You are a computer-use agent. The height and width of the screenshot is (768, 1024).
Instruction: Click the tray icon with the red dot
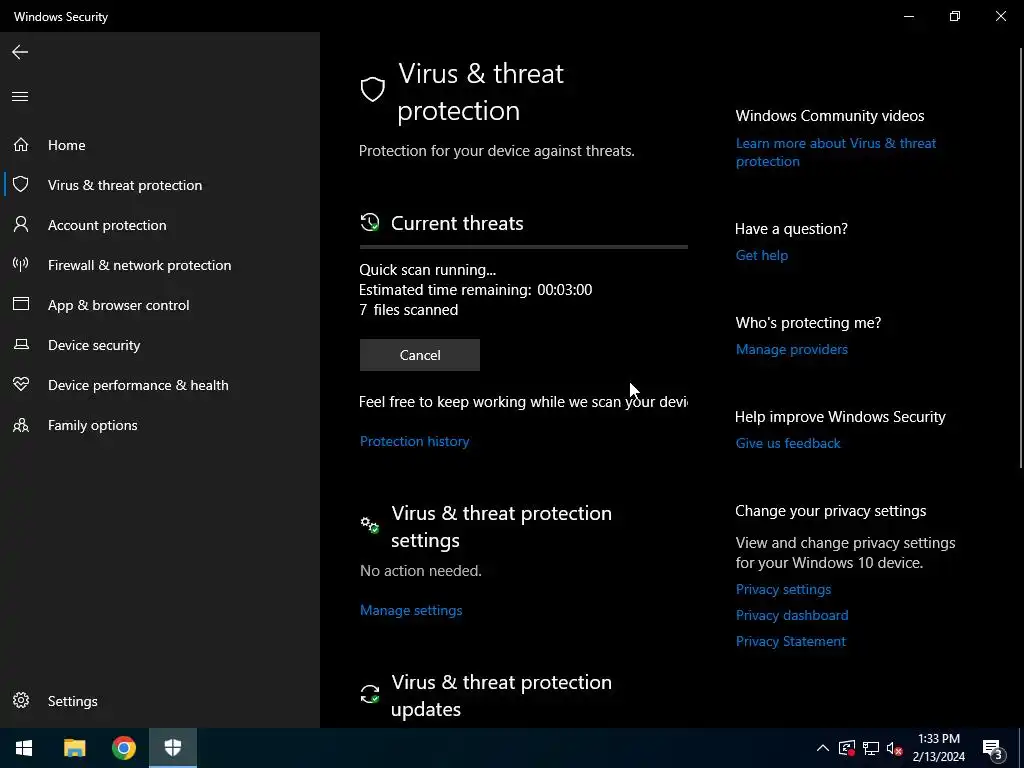[847, 748]
